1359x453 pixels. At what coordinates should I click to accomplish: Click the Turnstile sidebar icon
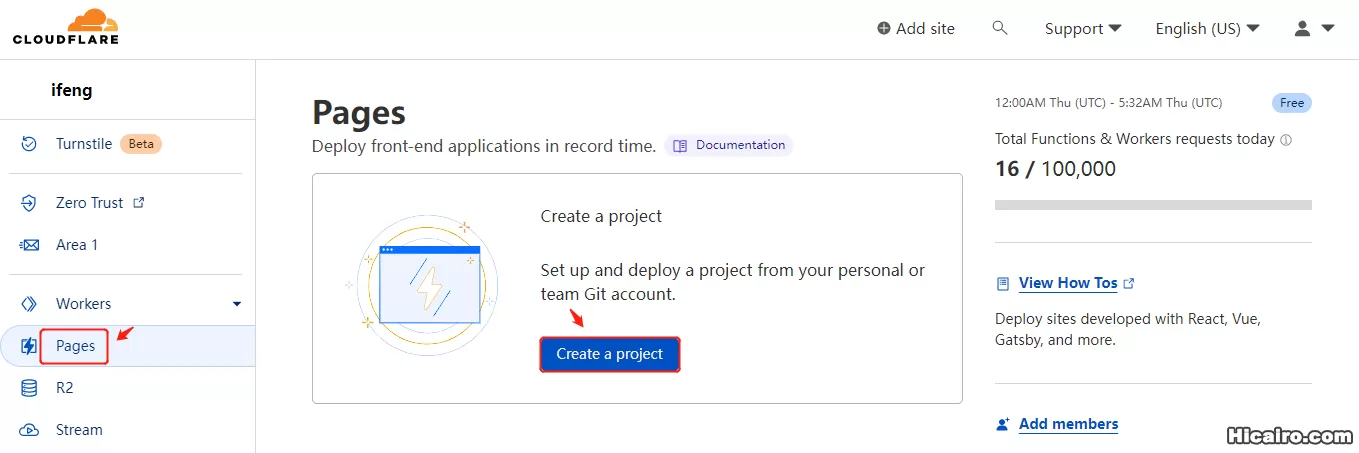29,144
